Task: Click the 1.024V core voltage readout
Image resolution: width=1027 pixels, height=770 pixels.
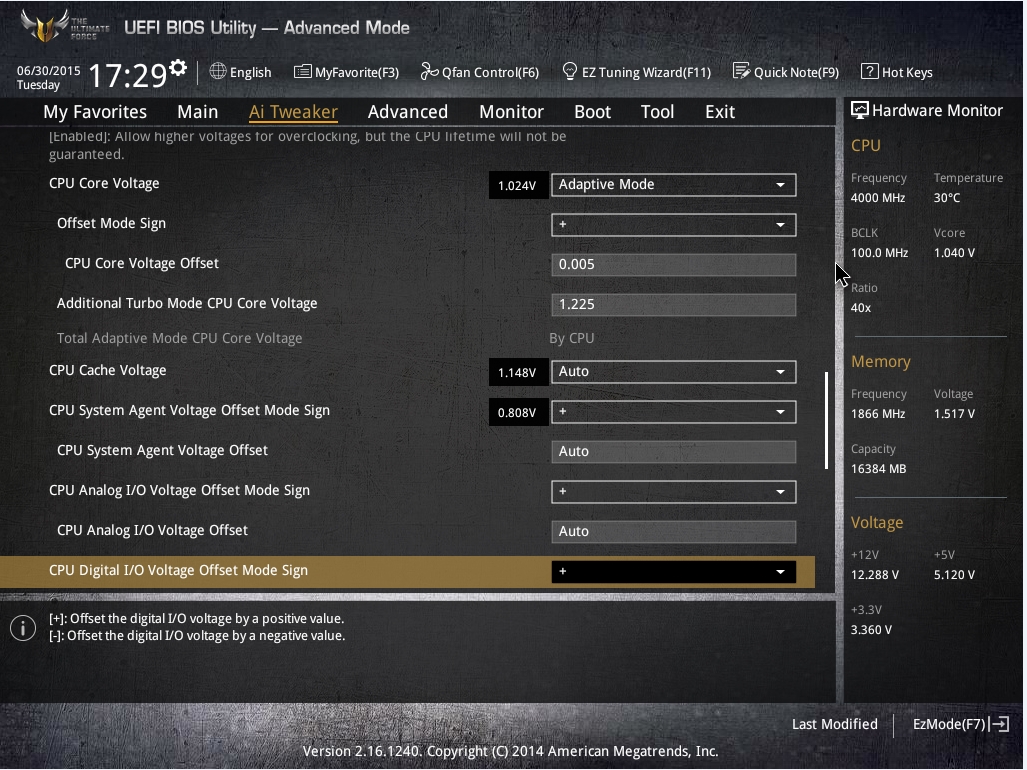Action: coord(517,186)
